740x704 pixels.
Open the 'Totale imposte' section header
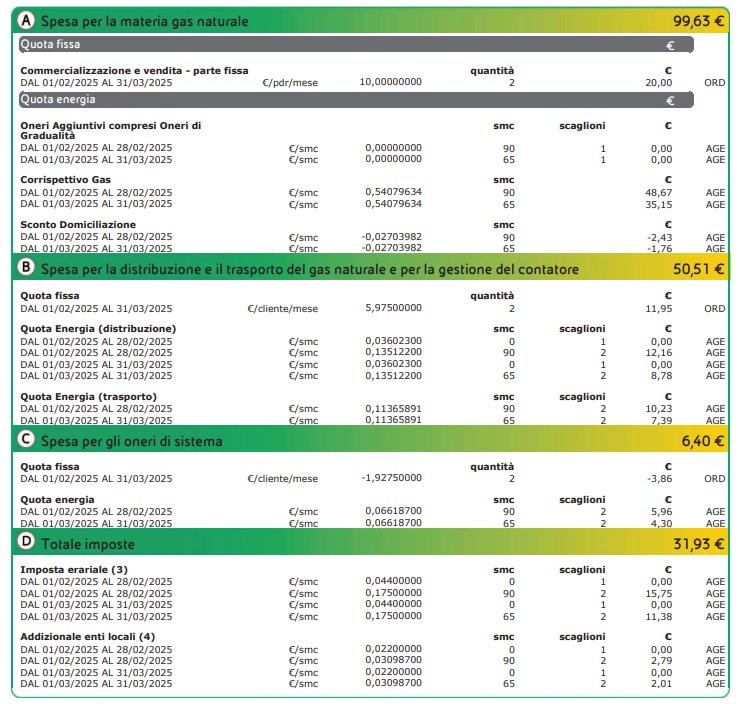tap(88, 544)
